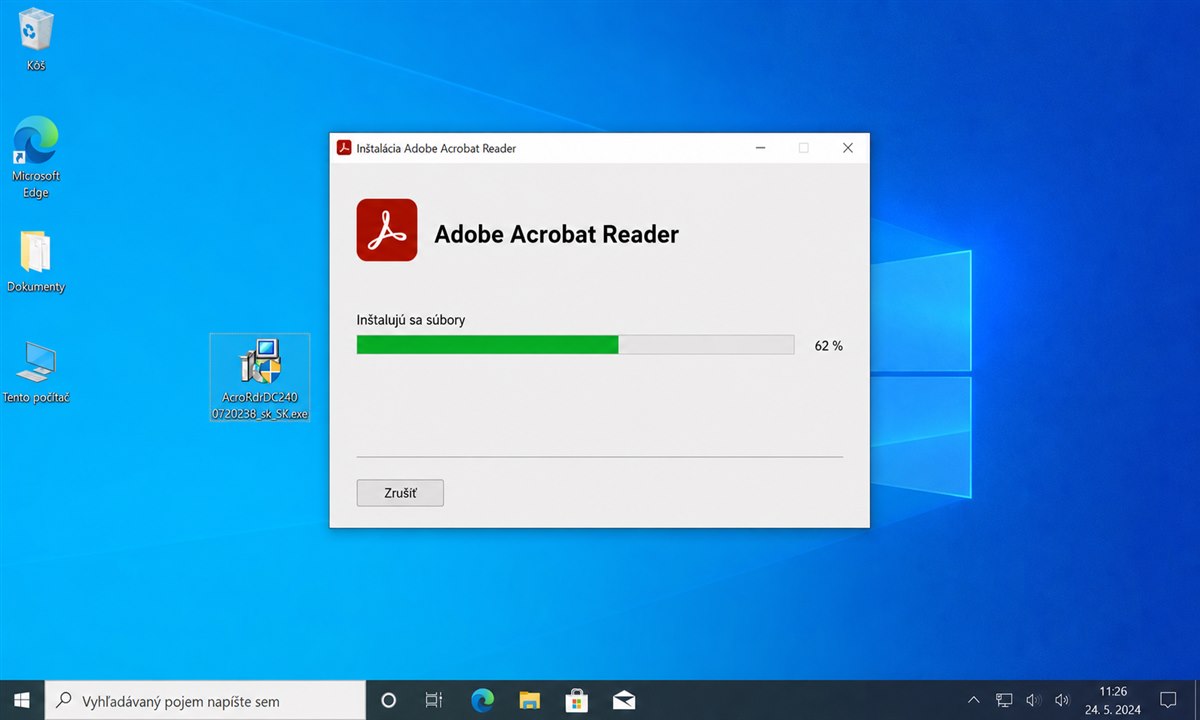Click the Adobe Acrobat Reader logo in the installer
The height and width of the screenshot is (720, 1200).
click(387, 230)
